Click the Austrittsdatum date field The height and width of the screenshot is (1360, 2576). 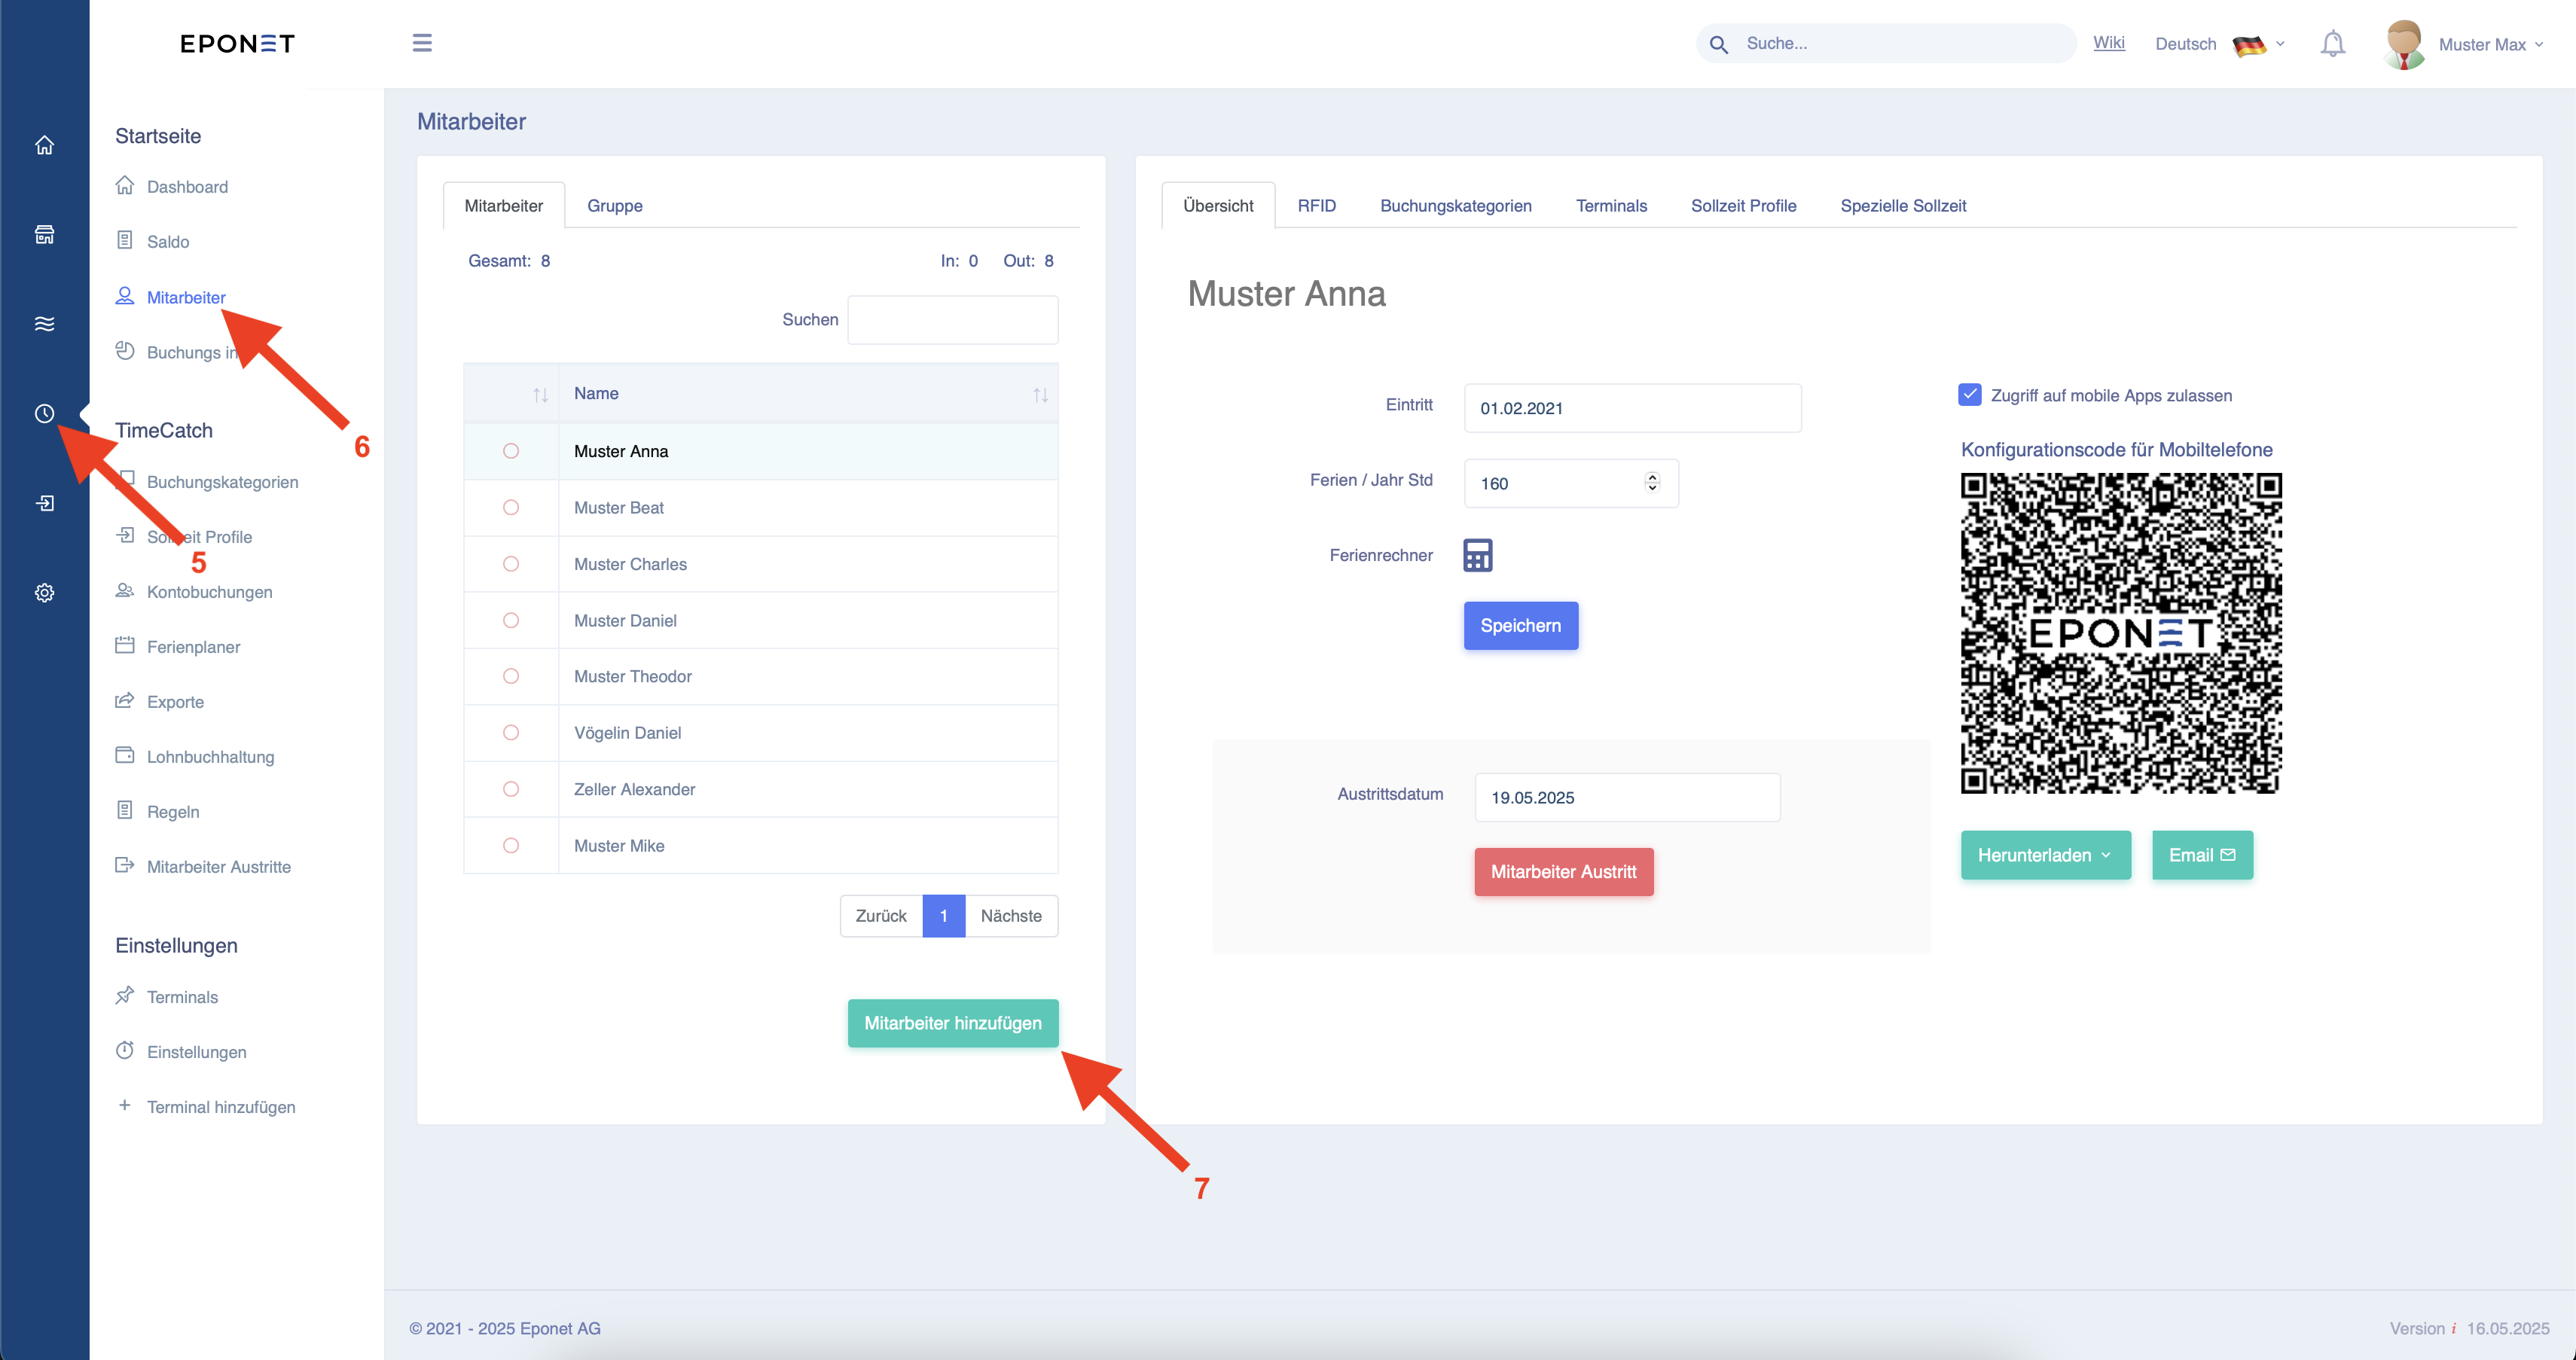coord(1627,797)
